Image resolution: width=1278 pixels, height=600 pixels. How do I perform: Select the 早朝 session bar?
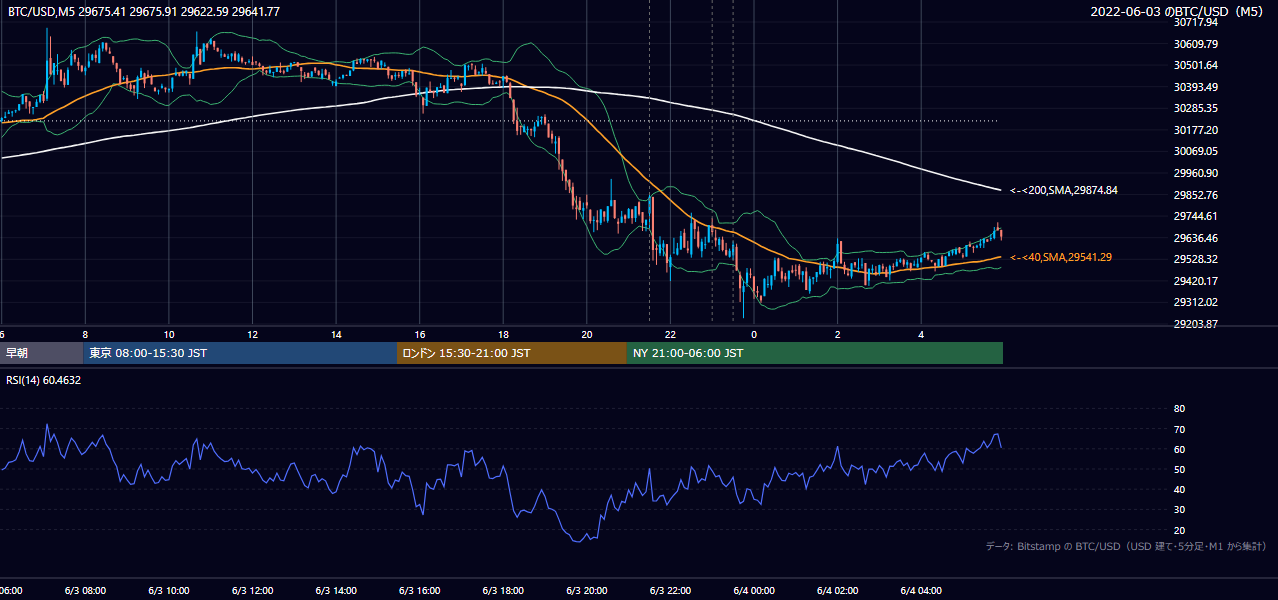(41, 353)
